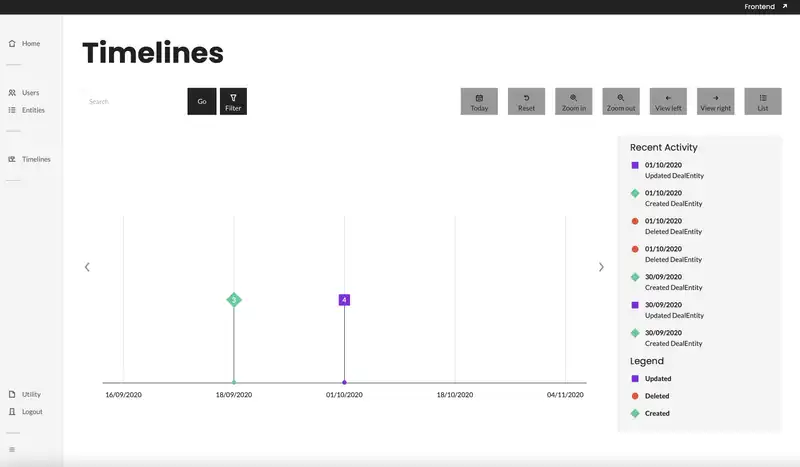Viewport: 800px width, 467px height.
Task: Switch to List view
Action: (763, 101)
